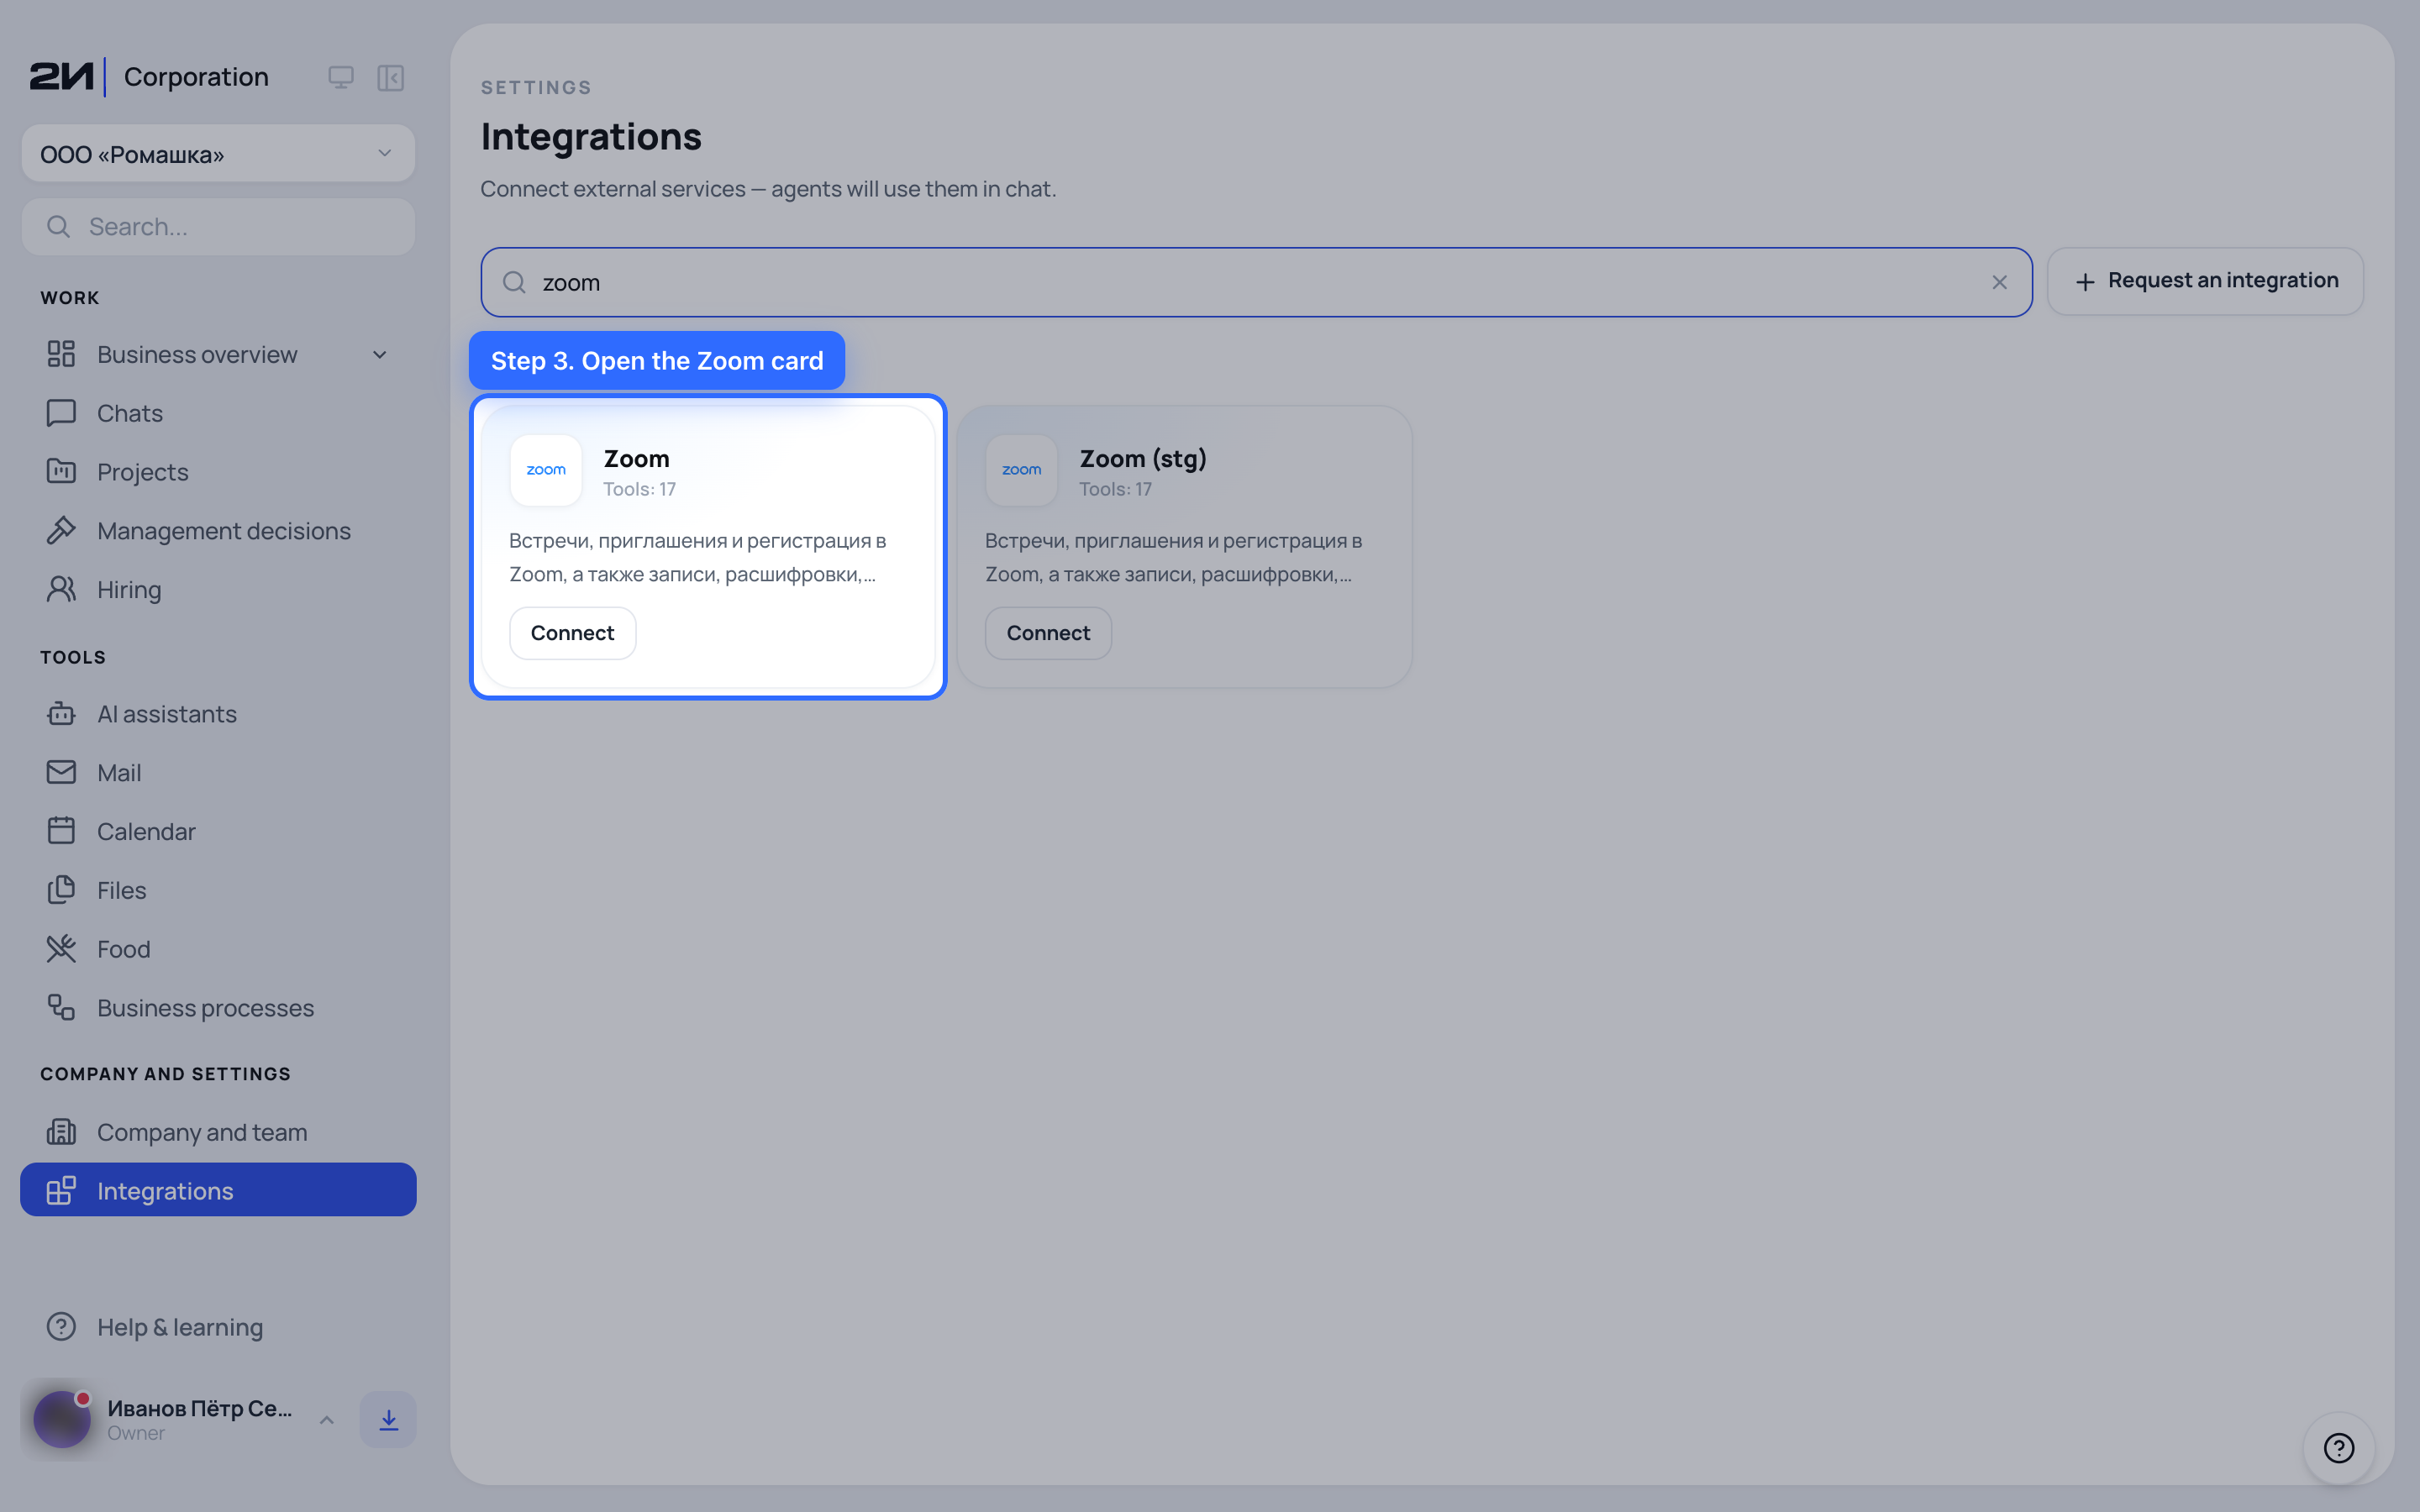
Task: Open the Zoom (stg) card title
Action: coord(1143,459)
